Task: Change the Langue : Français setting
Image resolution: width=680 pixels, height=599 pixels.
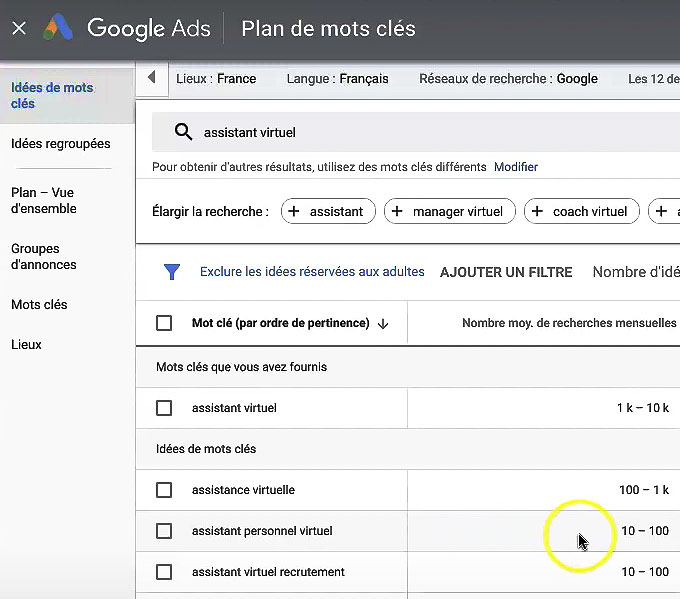Action: [337, 79]
